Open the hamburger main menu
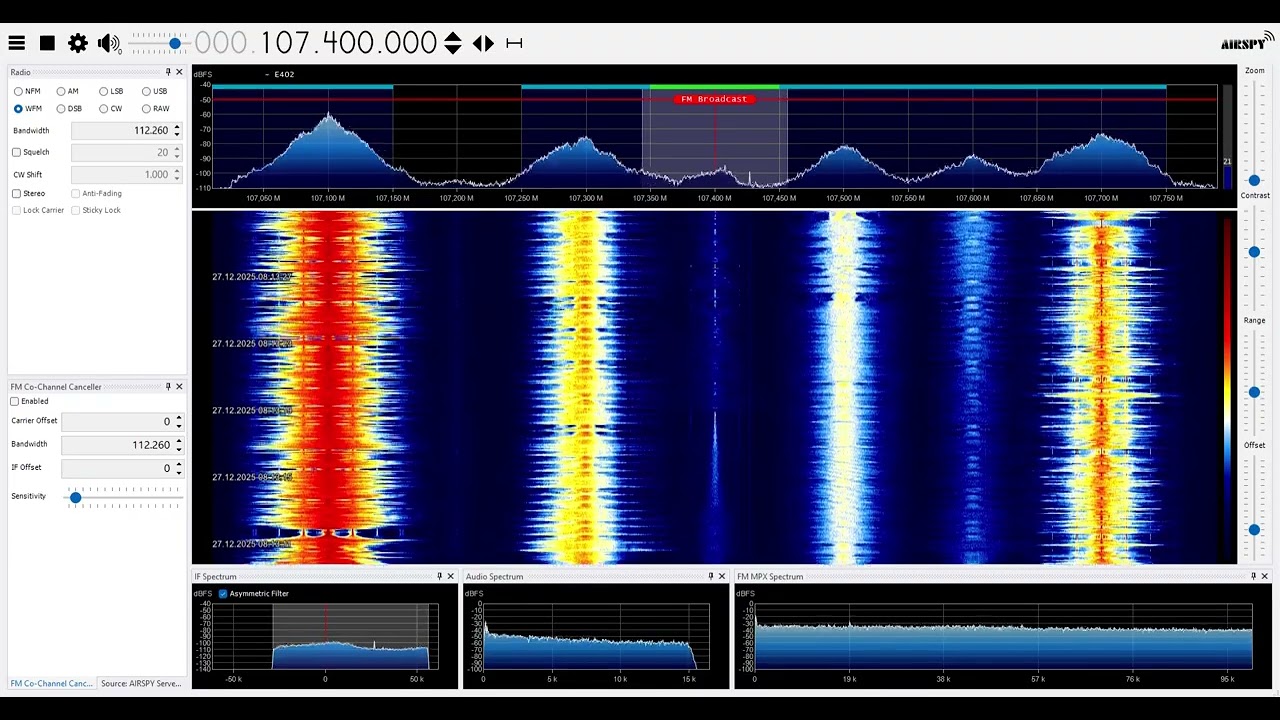Viewport: 1280px width, 720px height. tap(17, 43)
